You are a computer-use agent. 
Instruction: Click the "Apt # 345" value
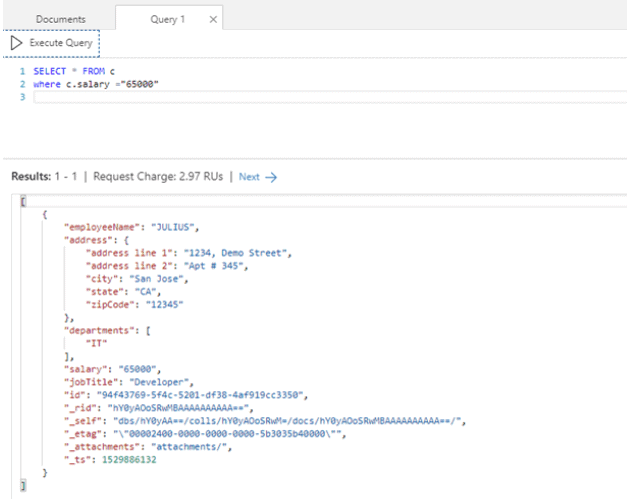click(214, 266)
